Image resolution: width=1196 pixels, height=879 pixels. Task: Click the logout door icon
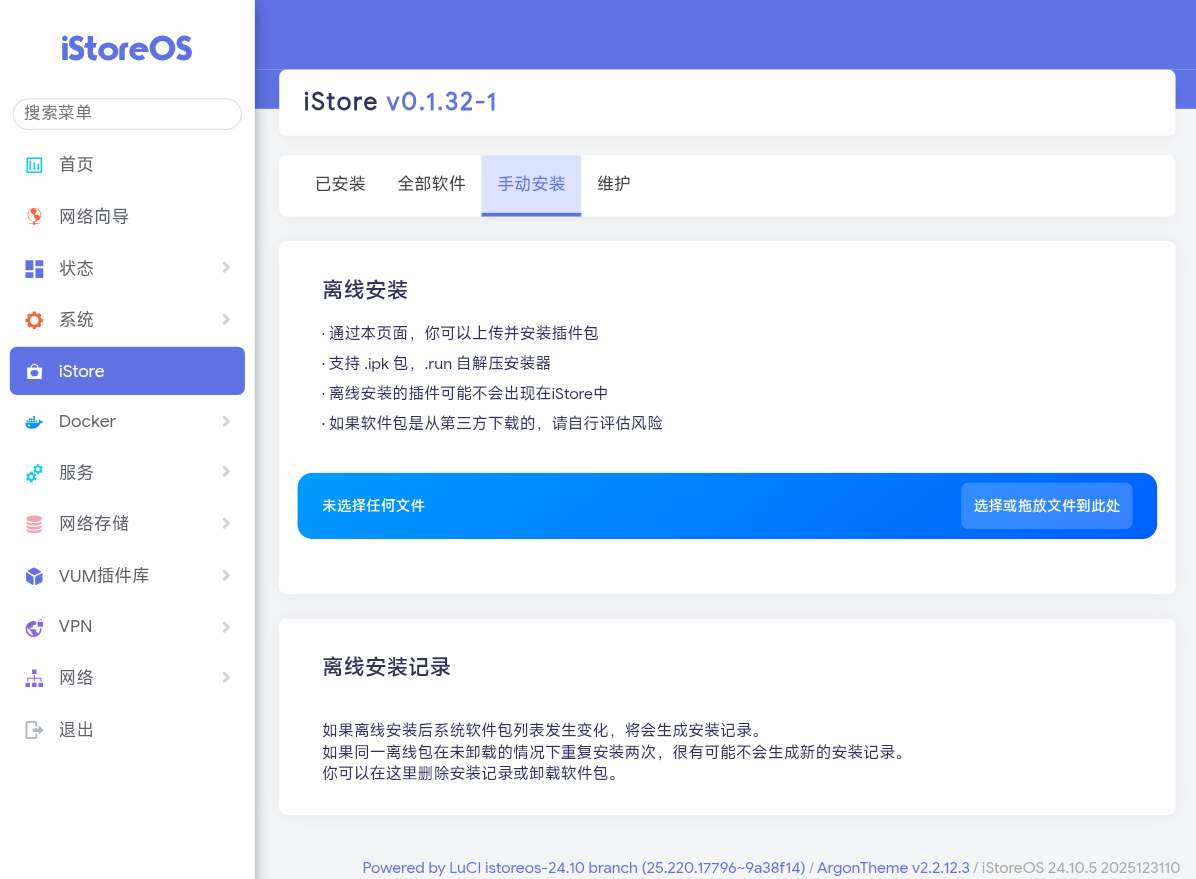pos(34,730)
